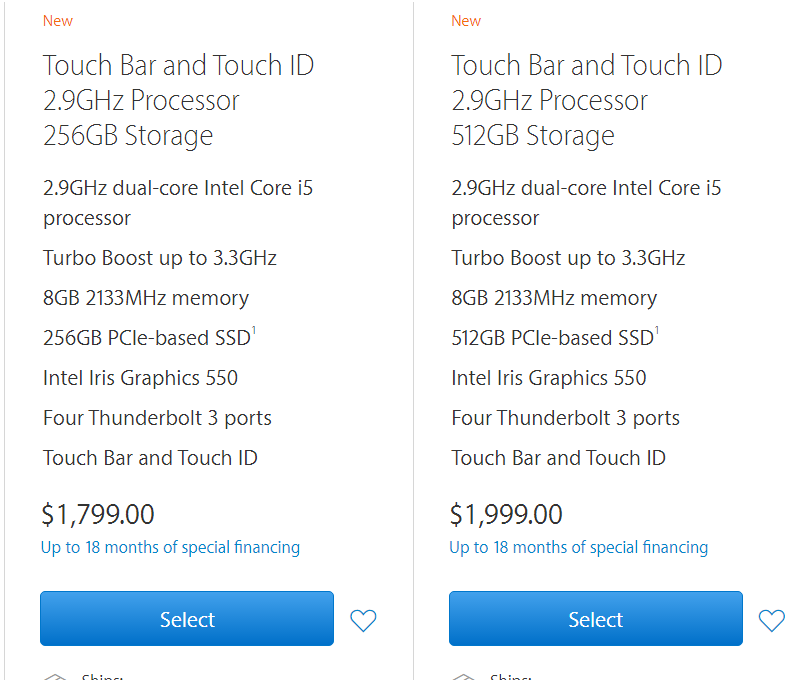Select the $1,799.00 256GB model
The image size is (808, 680).
click(187, 619)
